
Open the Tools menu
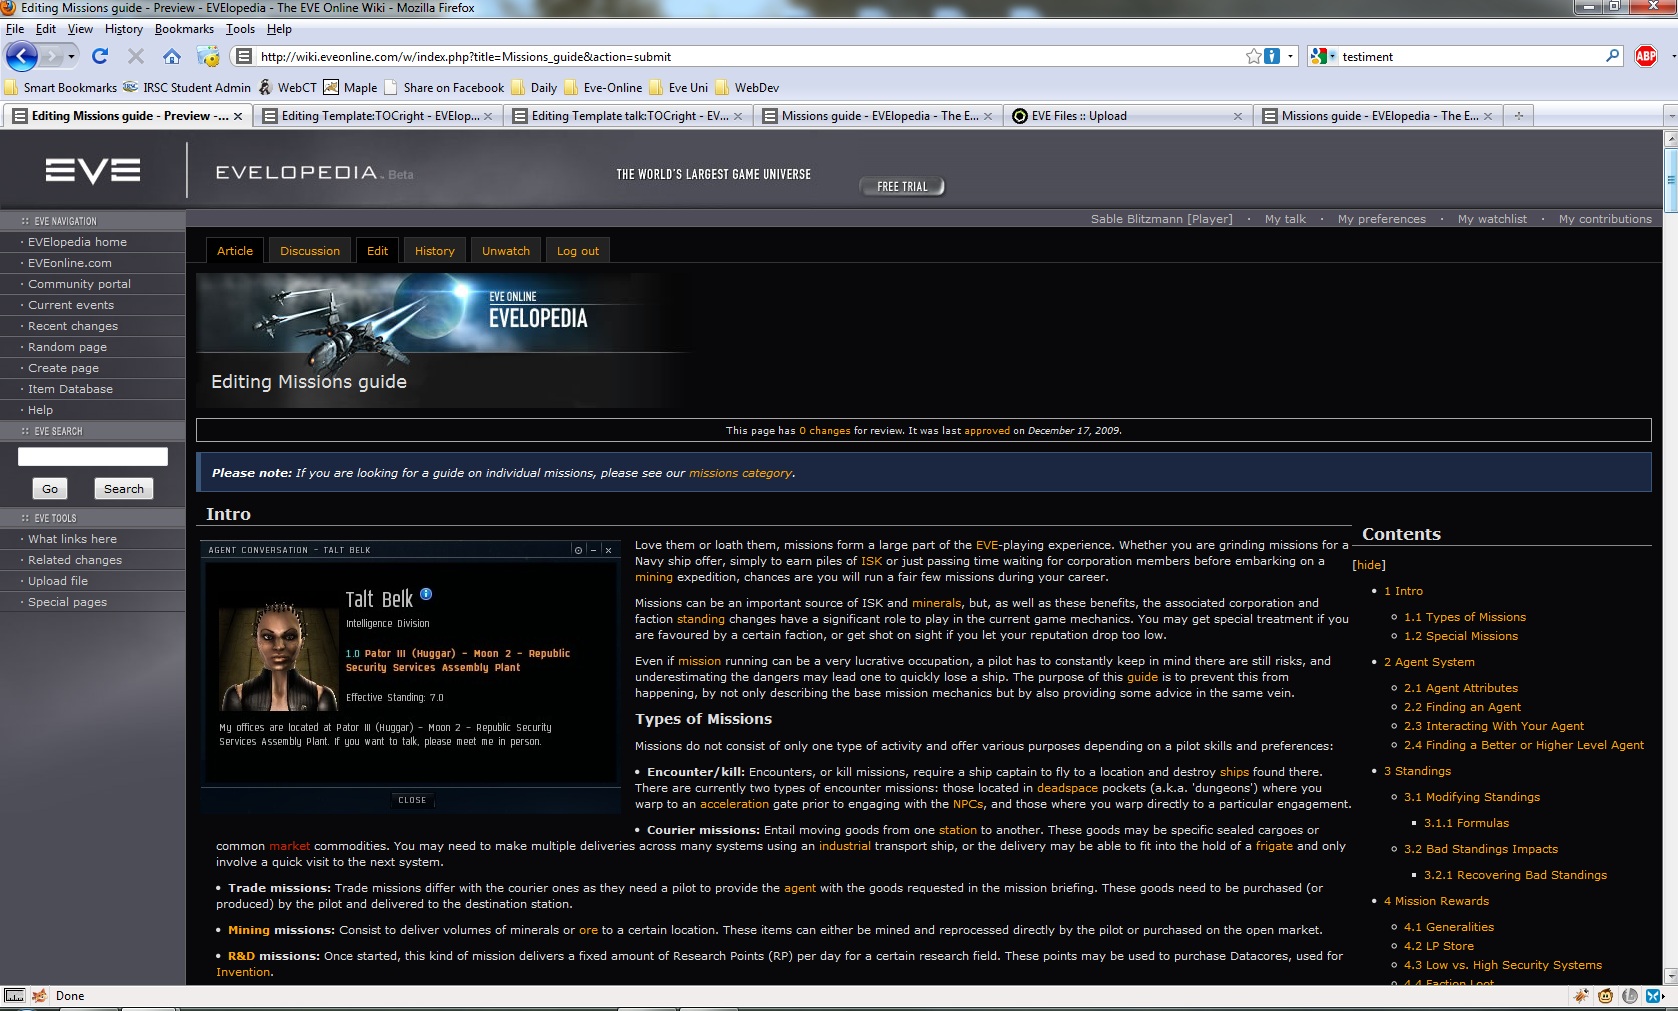click(x=240, y=29)
